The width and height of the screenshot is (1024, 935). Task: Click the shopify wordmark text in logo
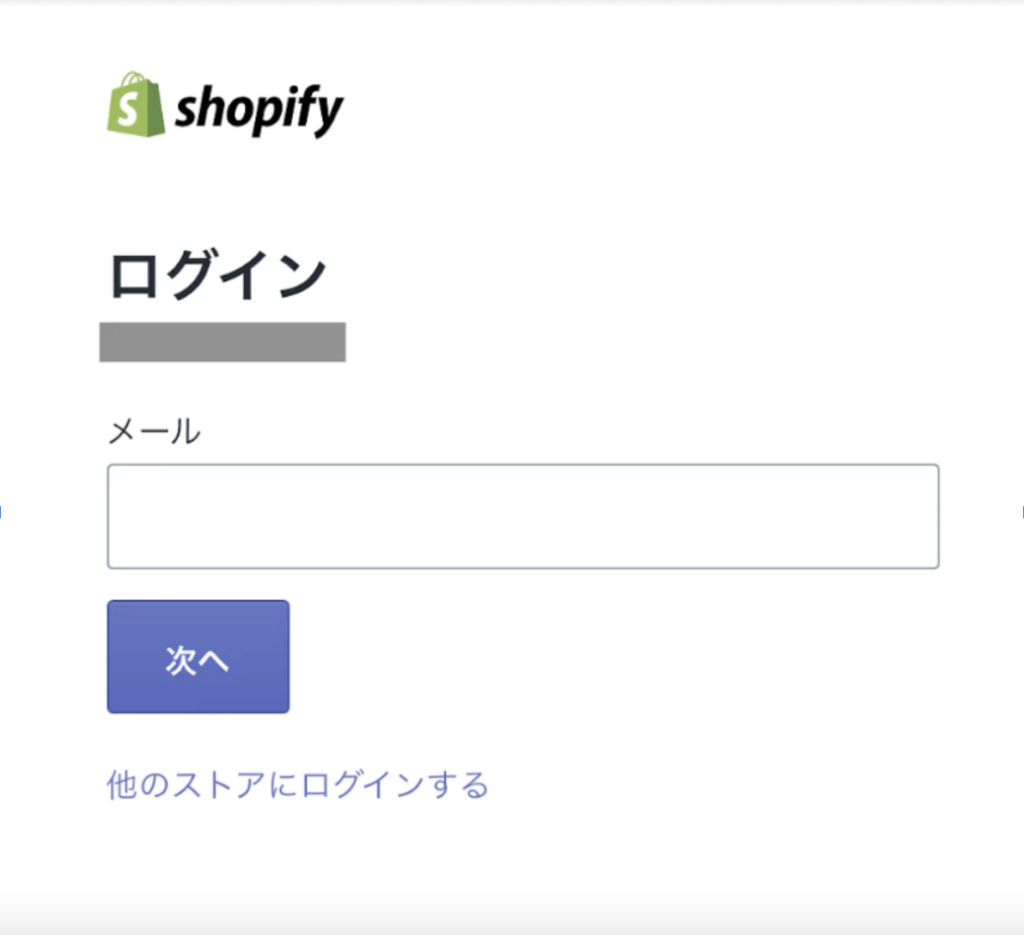(259, 110)
